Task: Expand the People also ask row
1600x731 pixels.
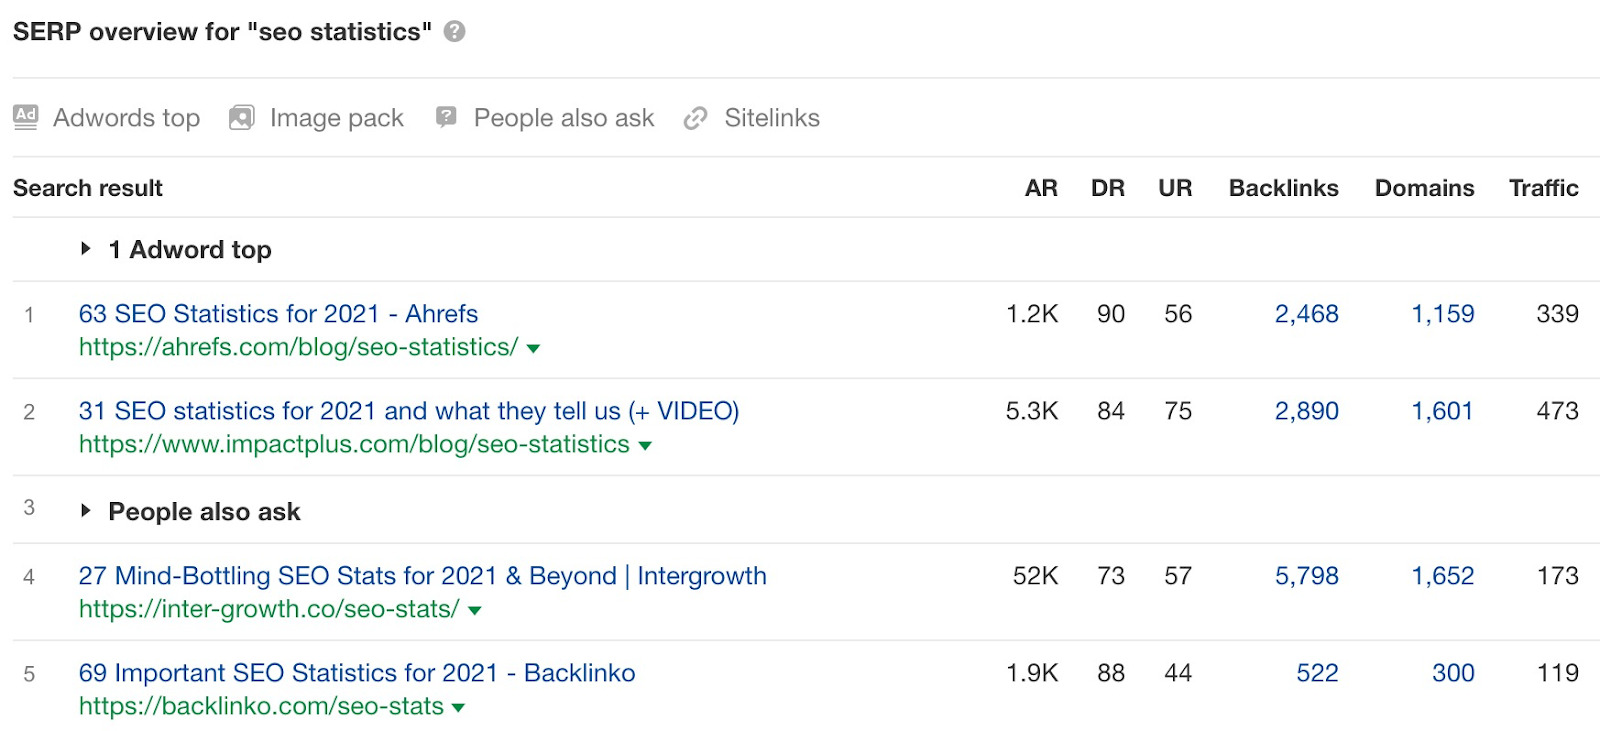Action: [x=86, y=511]
